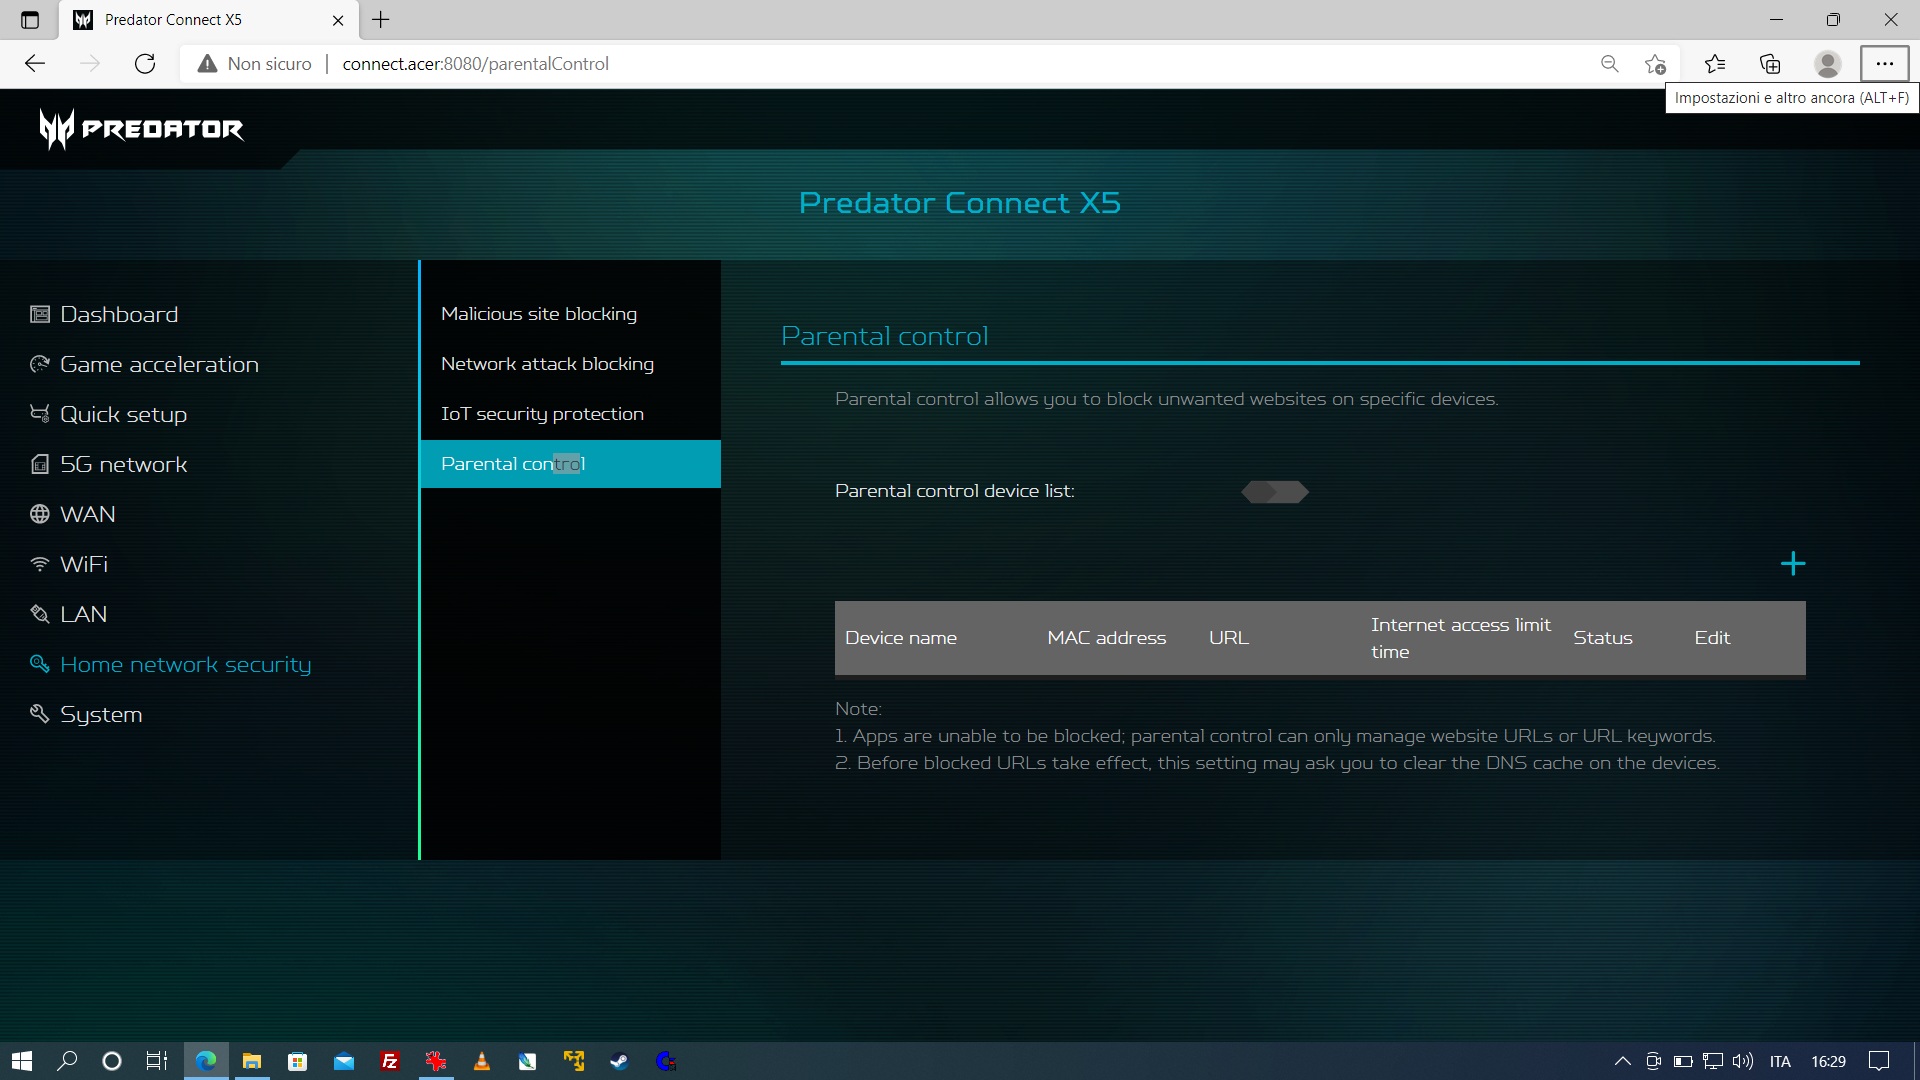Switch ITA keyboard language

[1780, 1061]
